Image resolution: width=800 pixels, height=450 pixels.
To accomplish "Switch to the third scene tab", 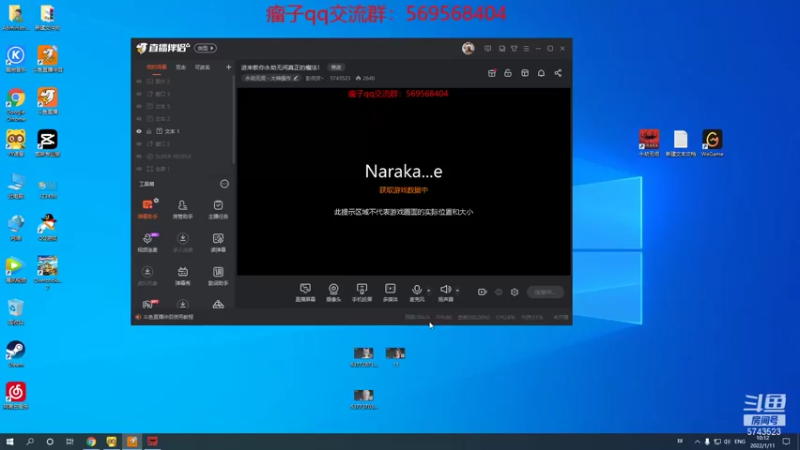I will pyautogui.click(x=202, y=67).
